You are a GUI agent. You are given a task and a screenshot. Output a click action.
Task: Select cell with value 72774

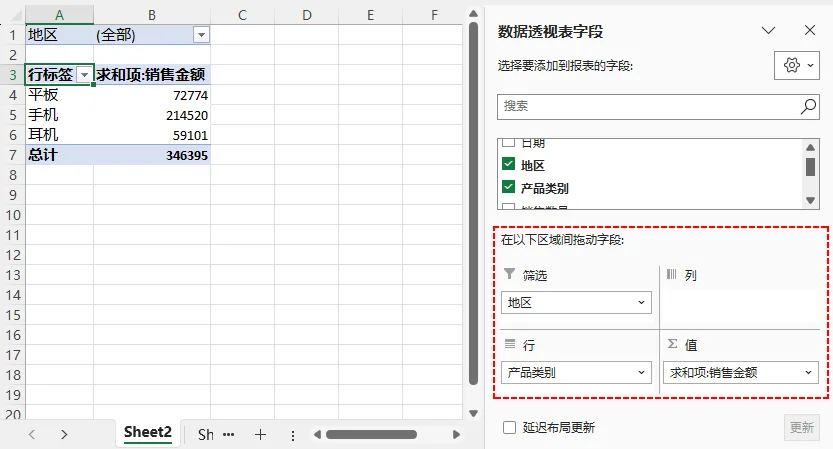[152, 95]
